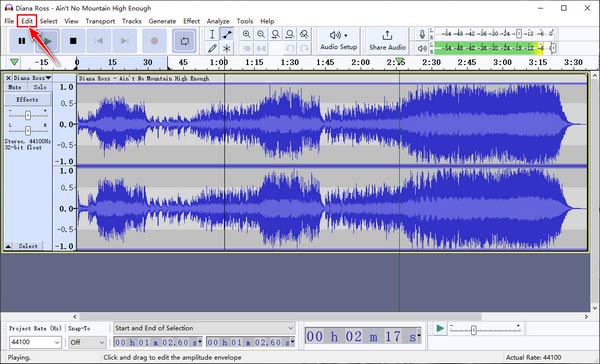600x364 pixels.
Task: Open the Analyze menu
Action: pyautogui.click(x=218, y=21)
